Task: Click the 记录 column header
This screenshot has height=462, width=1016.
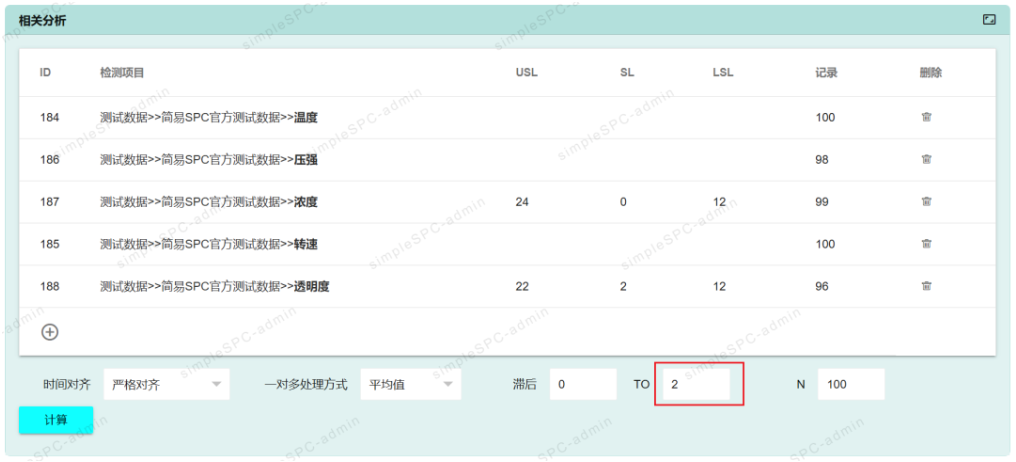Action: 826,73
